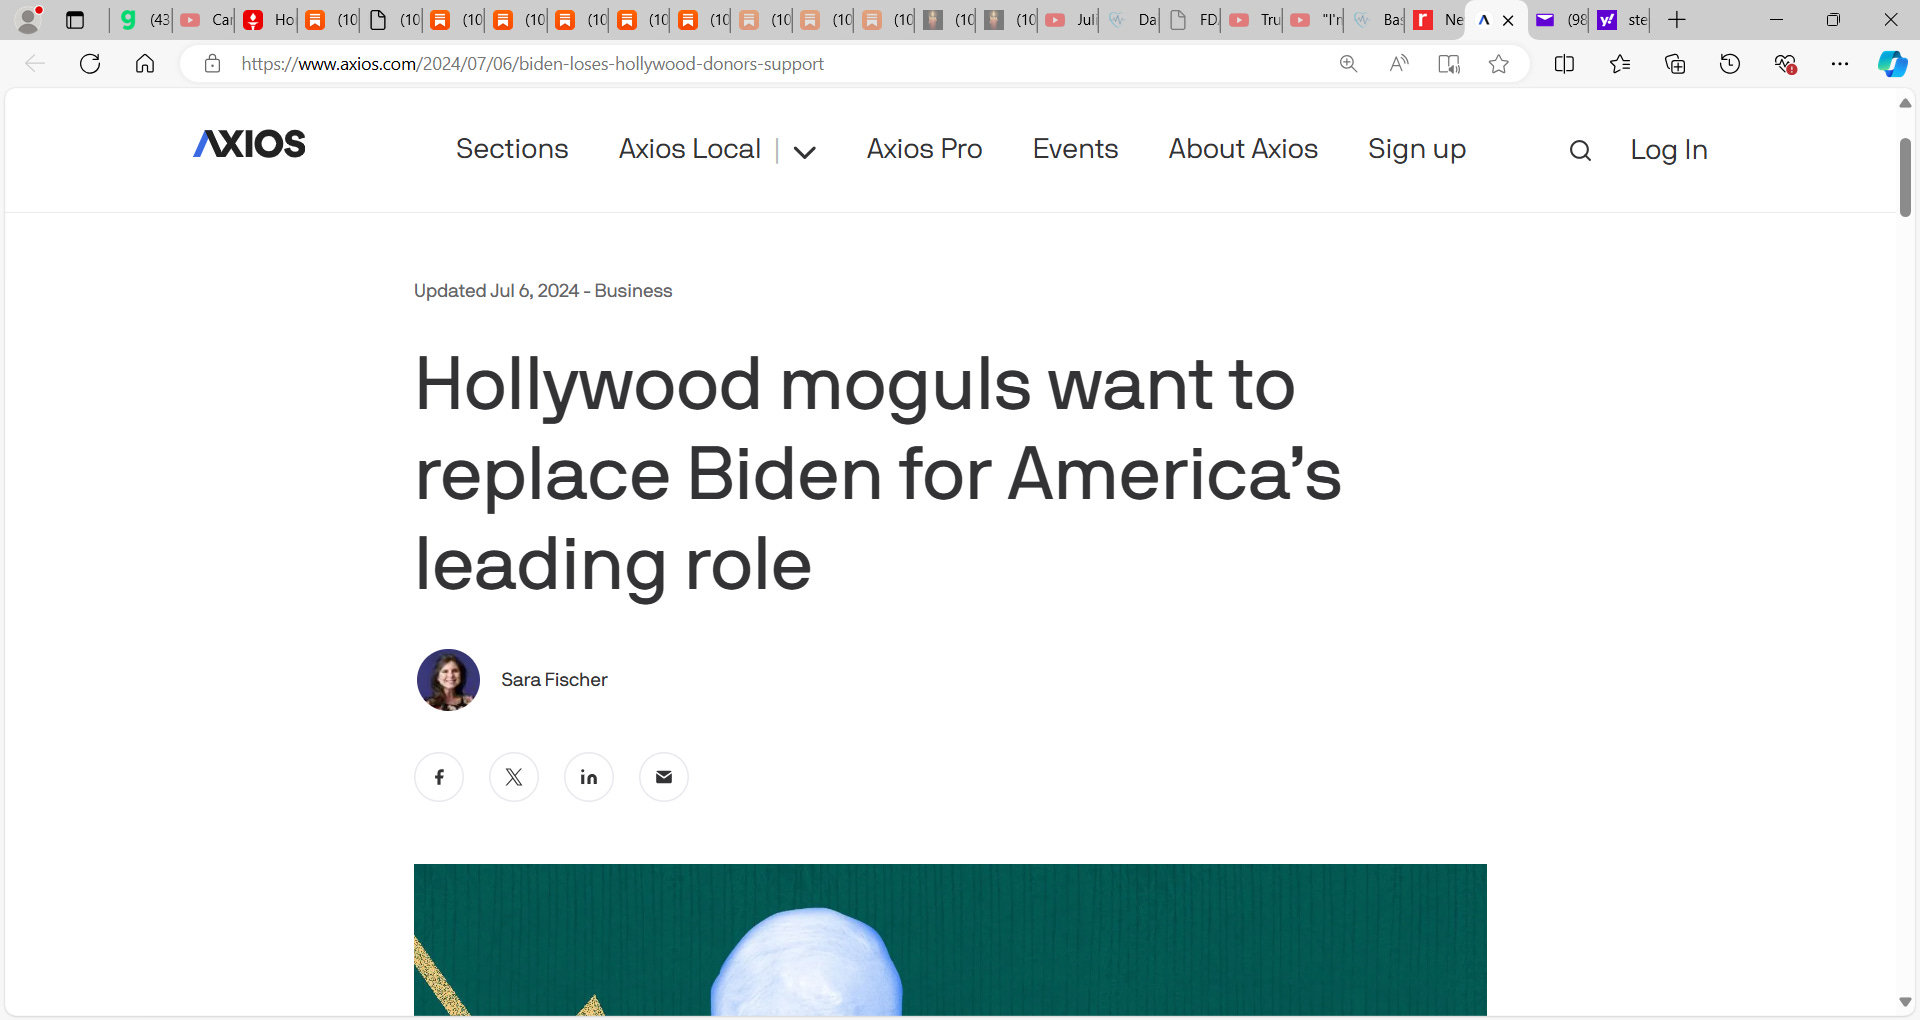Open a new browser tab

coord(1677,20)
